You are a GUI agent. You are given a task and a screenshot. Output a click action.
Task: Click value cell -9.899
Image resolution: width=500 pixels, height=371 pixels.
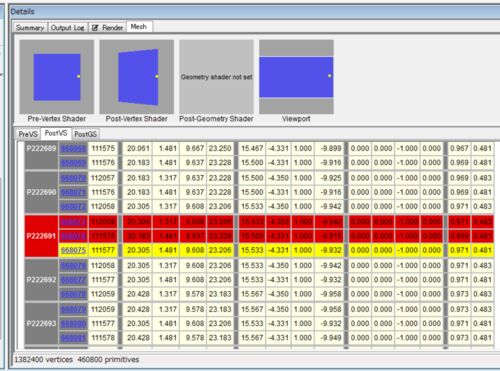(x=329, y=148)
